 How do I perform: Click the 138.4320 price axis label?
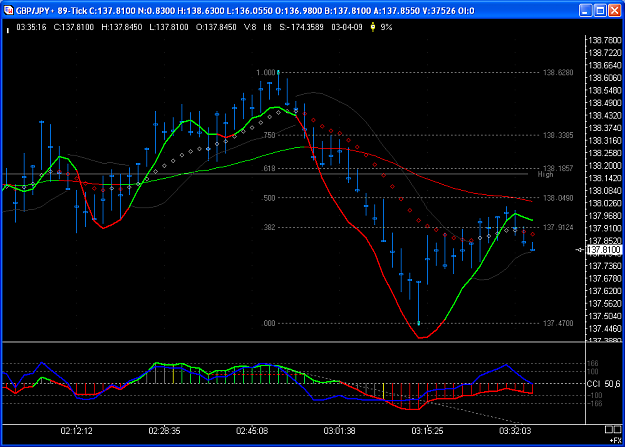point(605,116)
